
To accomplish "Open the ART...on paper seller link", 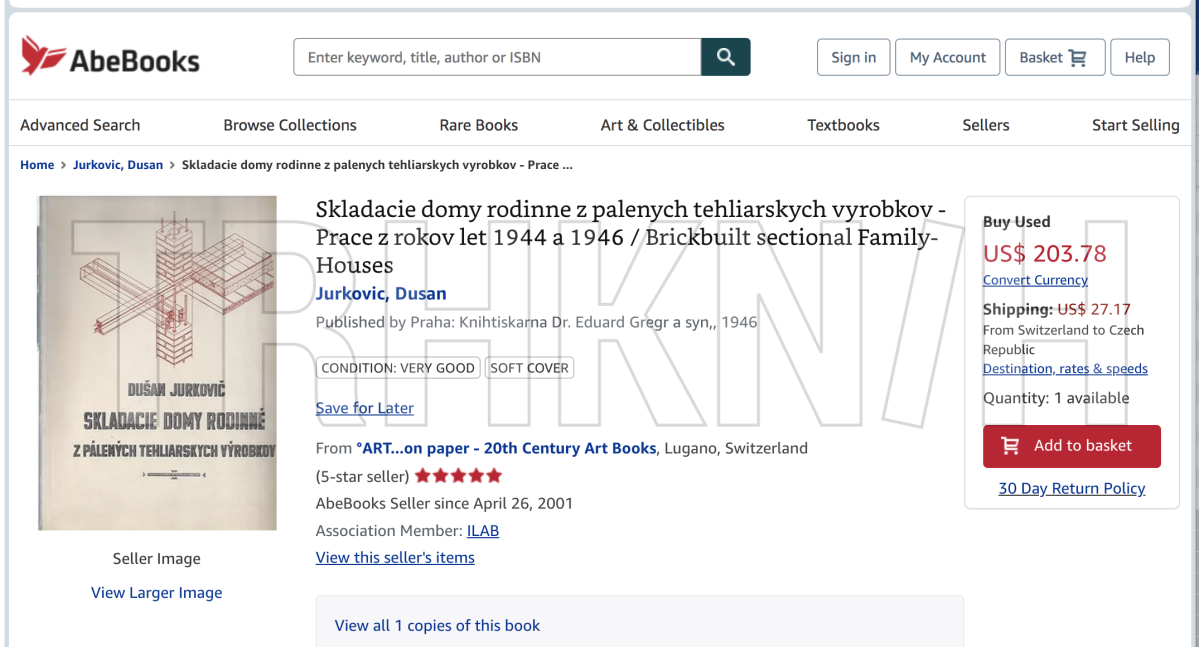I will pos(506,448).
